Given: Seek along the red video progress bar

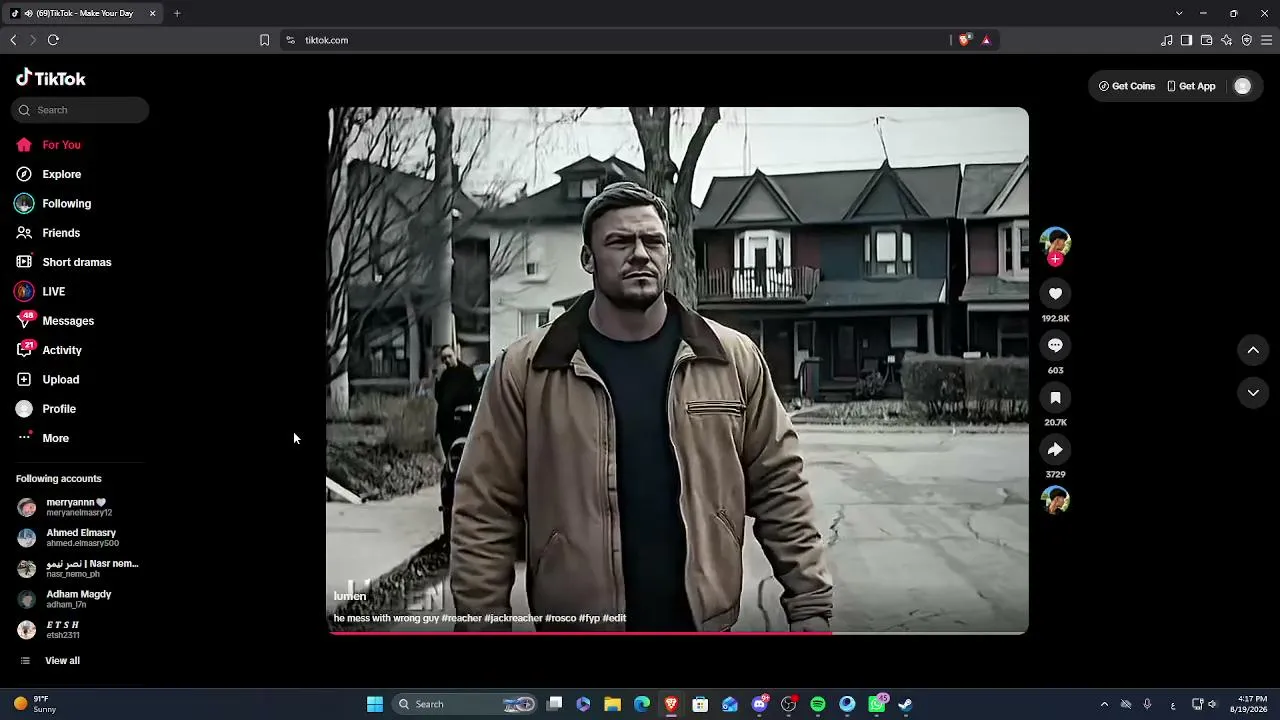Looking at the screenshot, I should pos(678,633).
